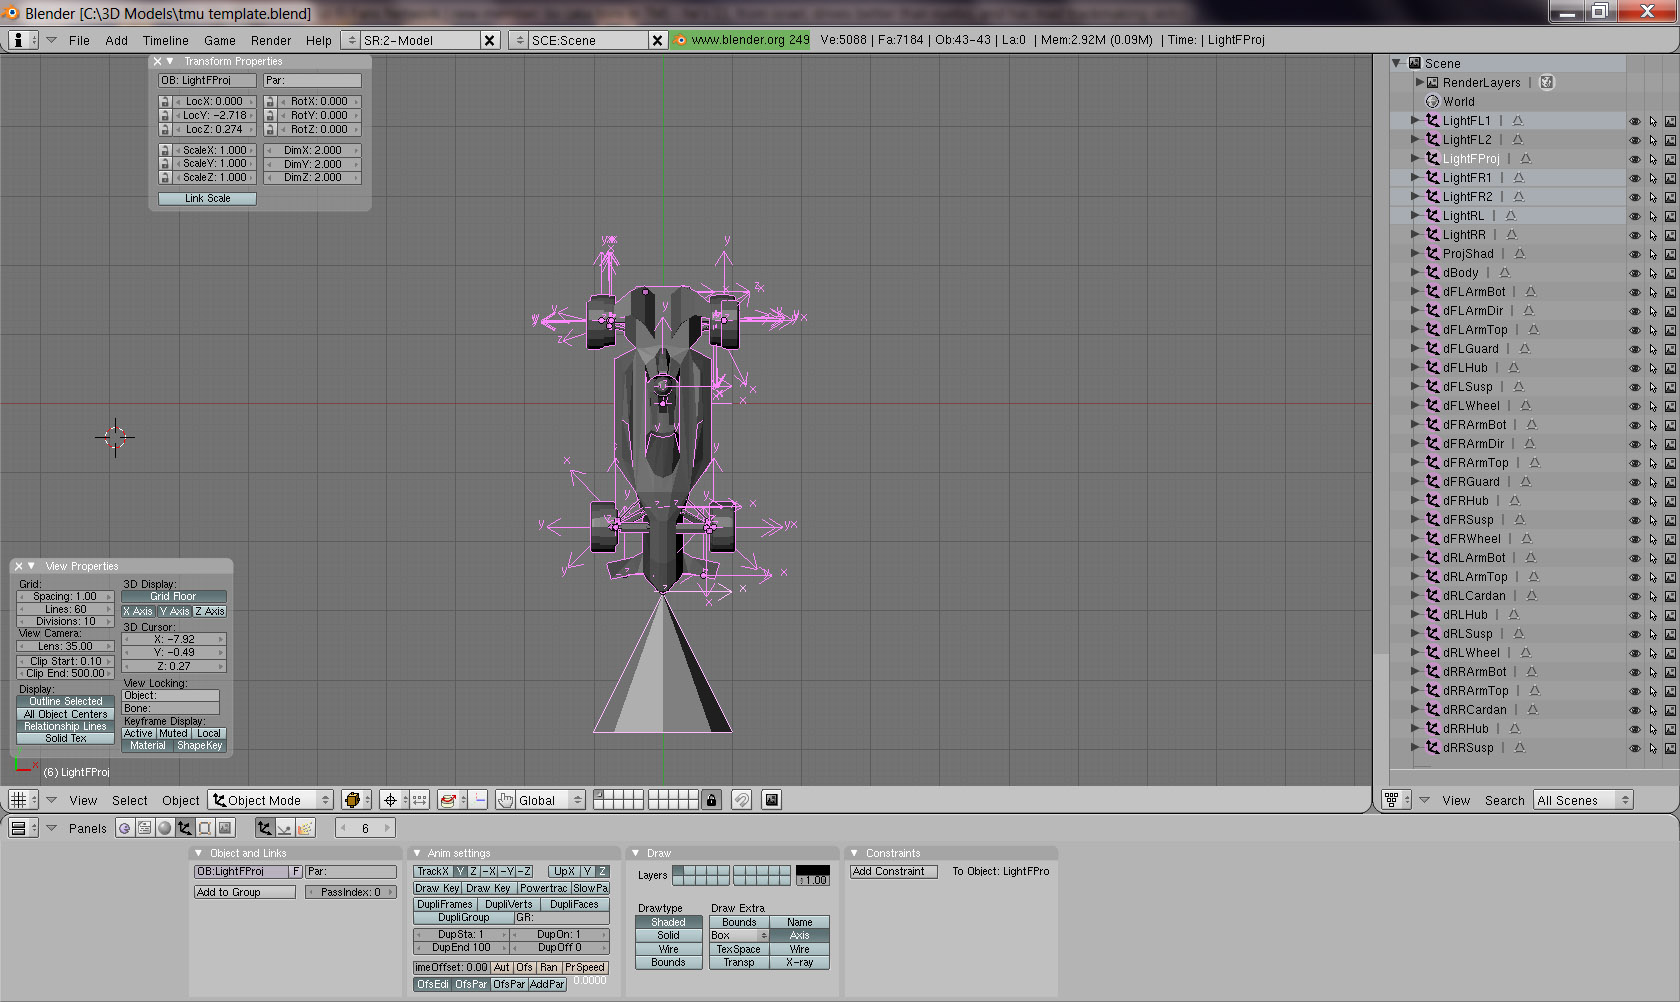
Task: Click the Add Constraint button
Action: point(893,872)
